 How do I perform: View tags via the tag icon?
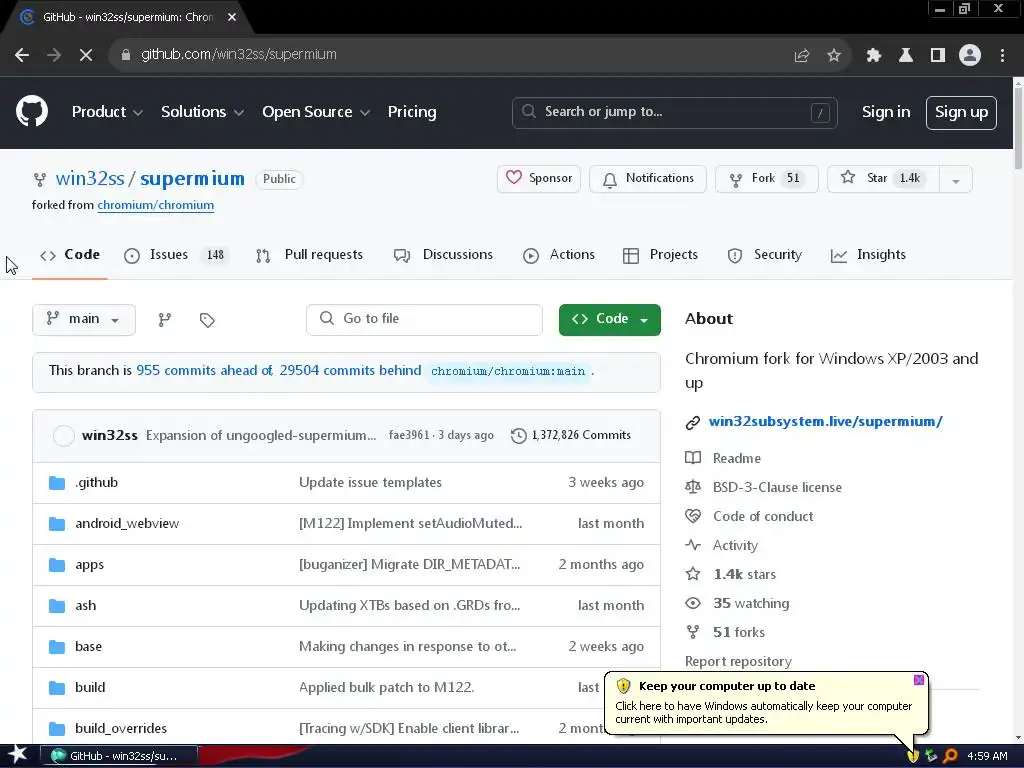[x=207, y=320]
